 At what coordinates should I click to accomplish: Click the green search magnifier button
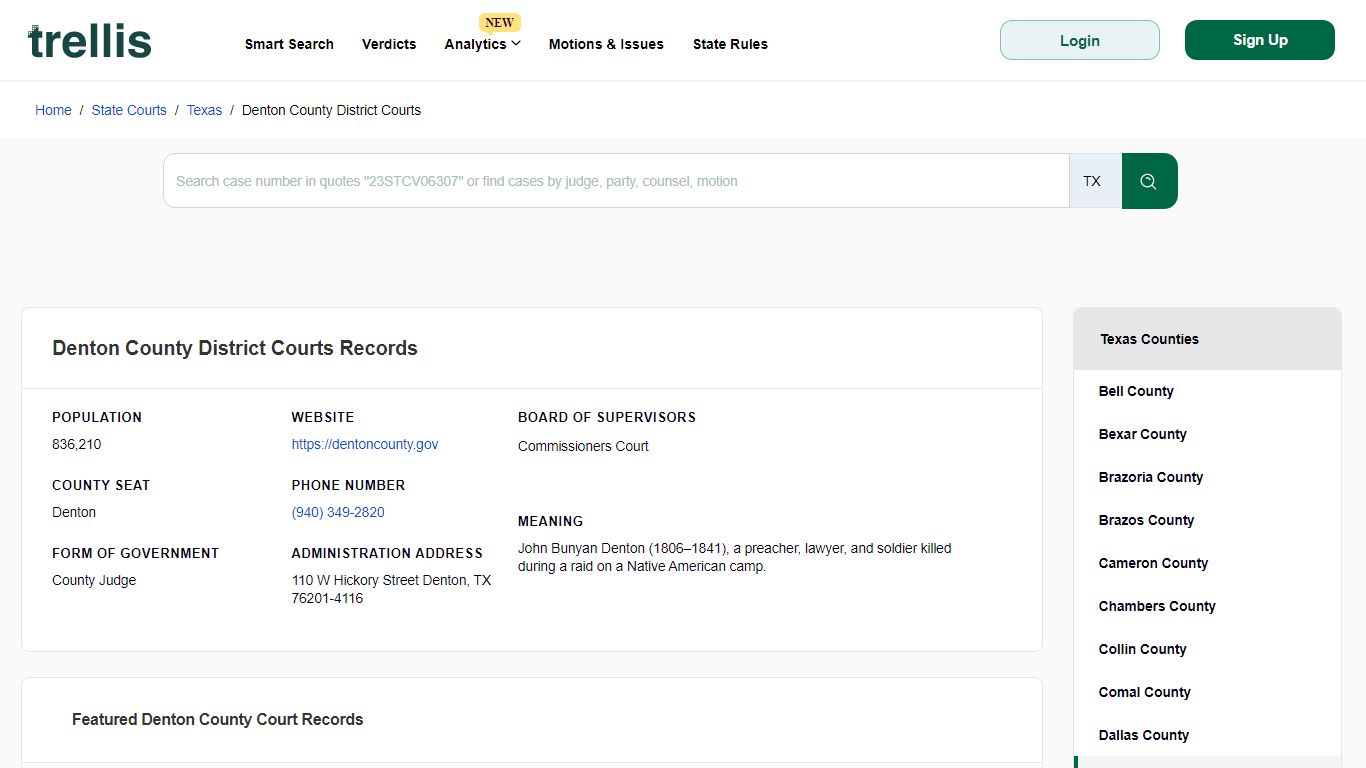tap(1149, 181)
